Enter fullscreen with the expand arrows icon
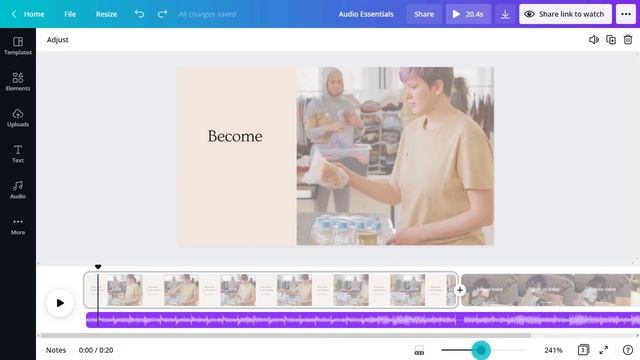Viewport: 640px width, 360px height. [603, 350]
